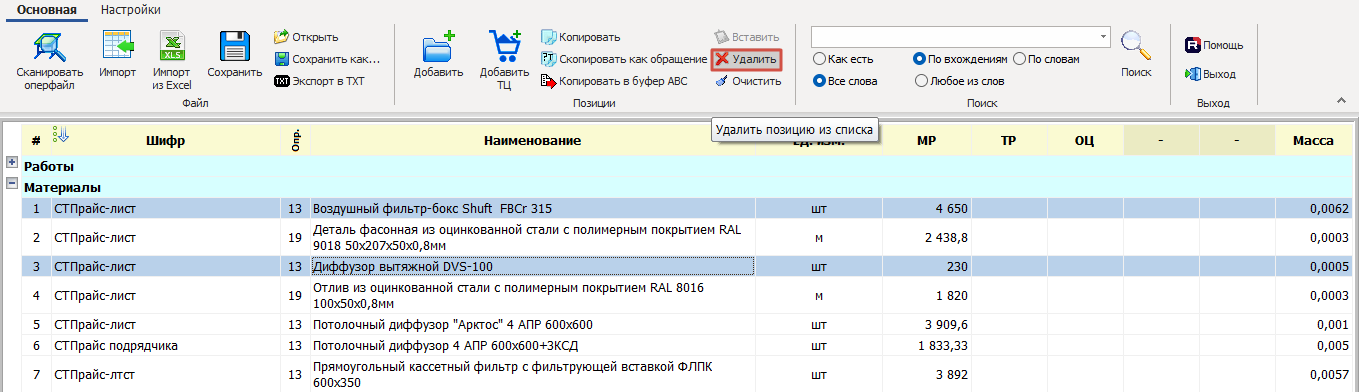Click the mass value 0,0057
1359x392 pixels.
click(x=1327, y=375)
